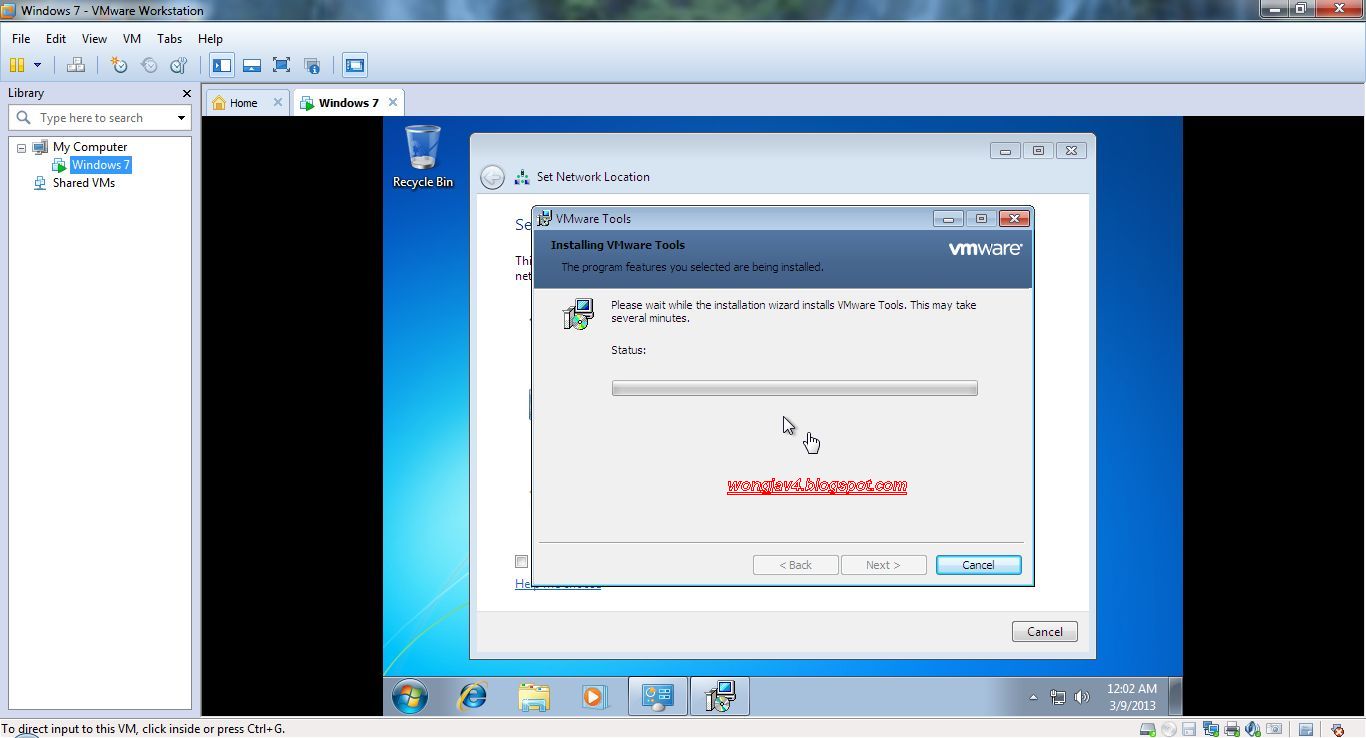Select My Computer in the library
The height and width of the screenshot is (738, 1366).
[90, 147]
